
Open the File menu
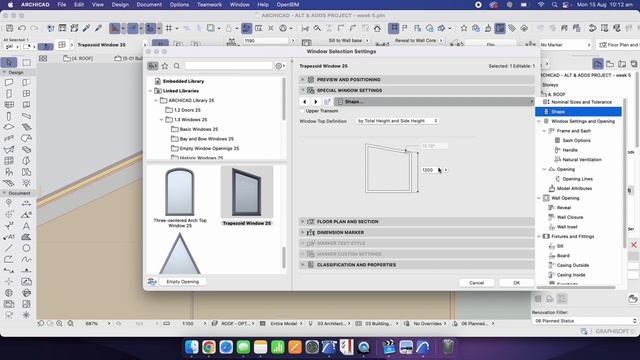[x=62, y=4]
